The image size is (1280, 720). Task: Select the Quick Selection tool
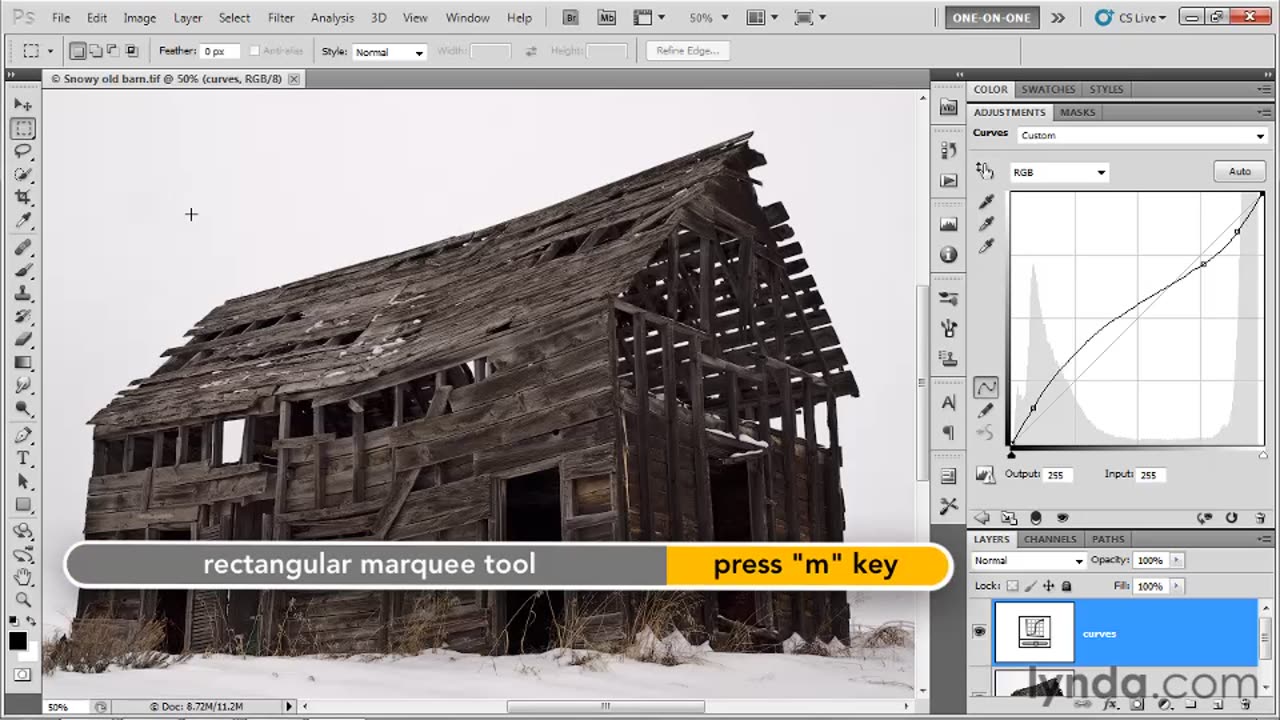pos(23,174)
